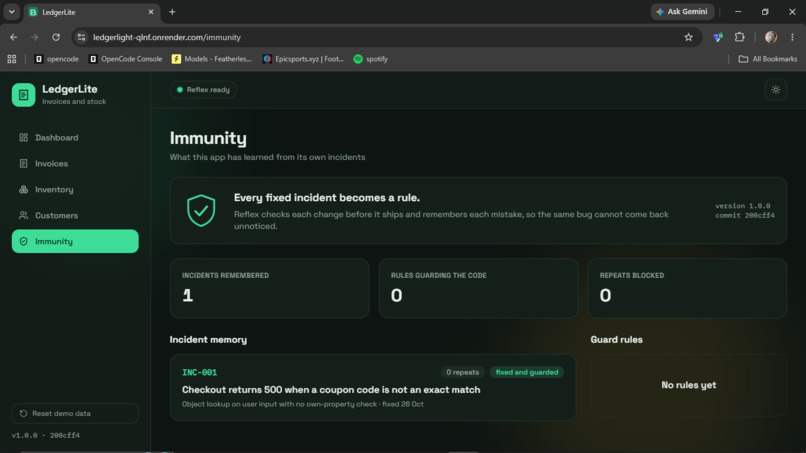Bookmark this page with the star icon

point(688,37)
